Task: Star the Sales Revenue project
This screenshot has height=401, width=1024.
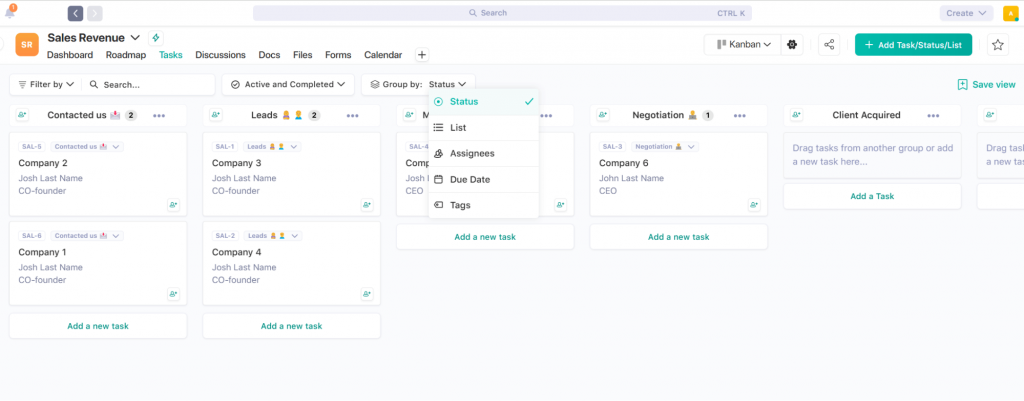Action: point(997,44)
